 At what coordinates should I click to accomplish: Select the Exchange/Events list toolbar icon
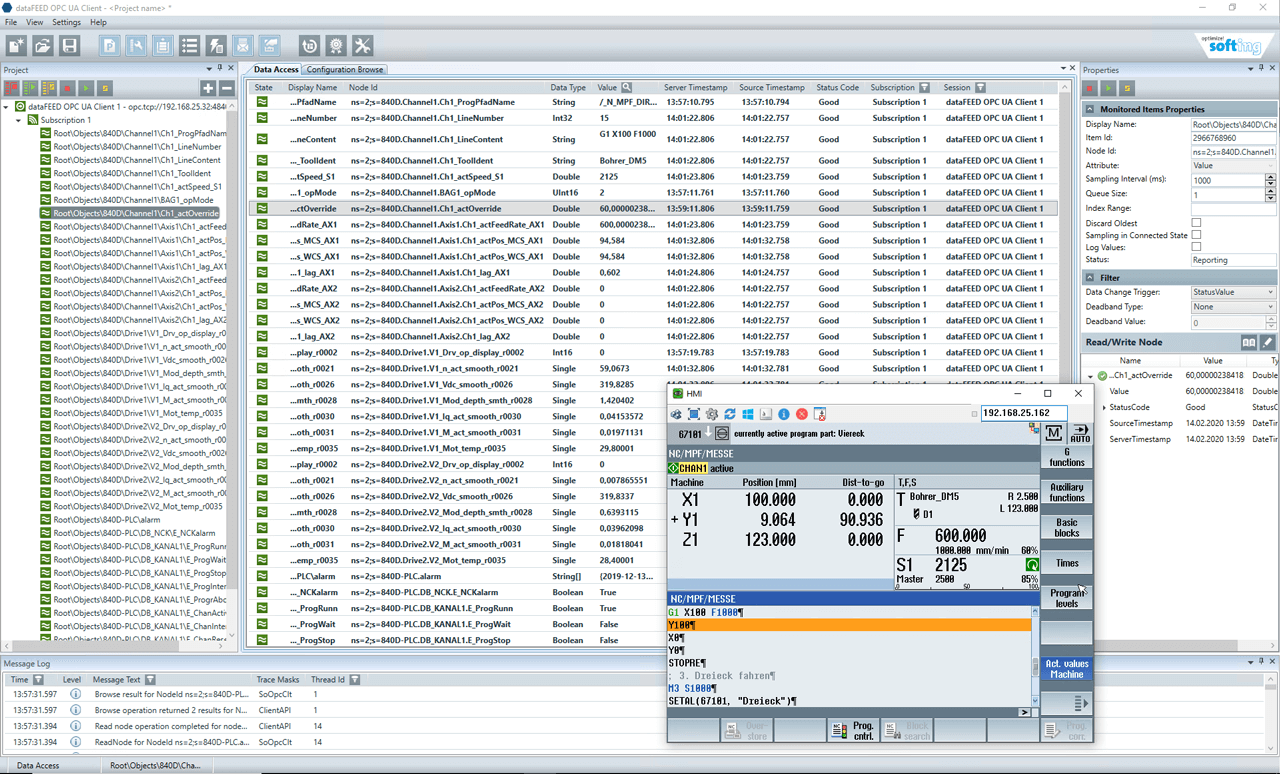tap(188, 45)
